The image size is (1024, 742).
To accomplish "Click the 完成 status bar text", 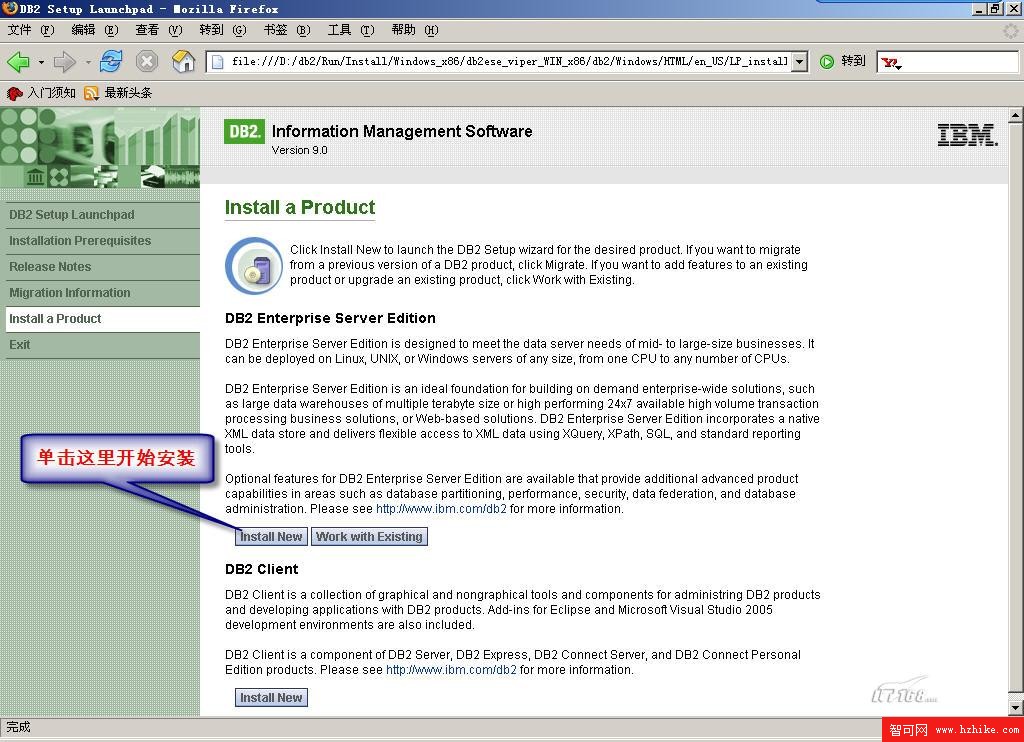I will pyautogui.click(x=18, y=727).
